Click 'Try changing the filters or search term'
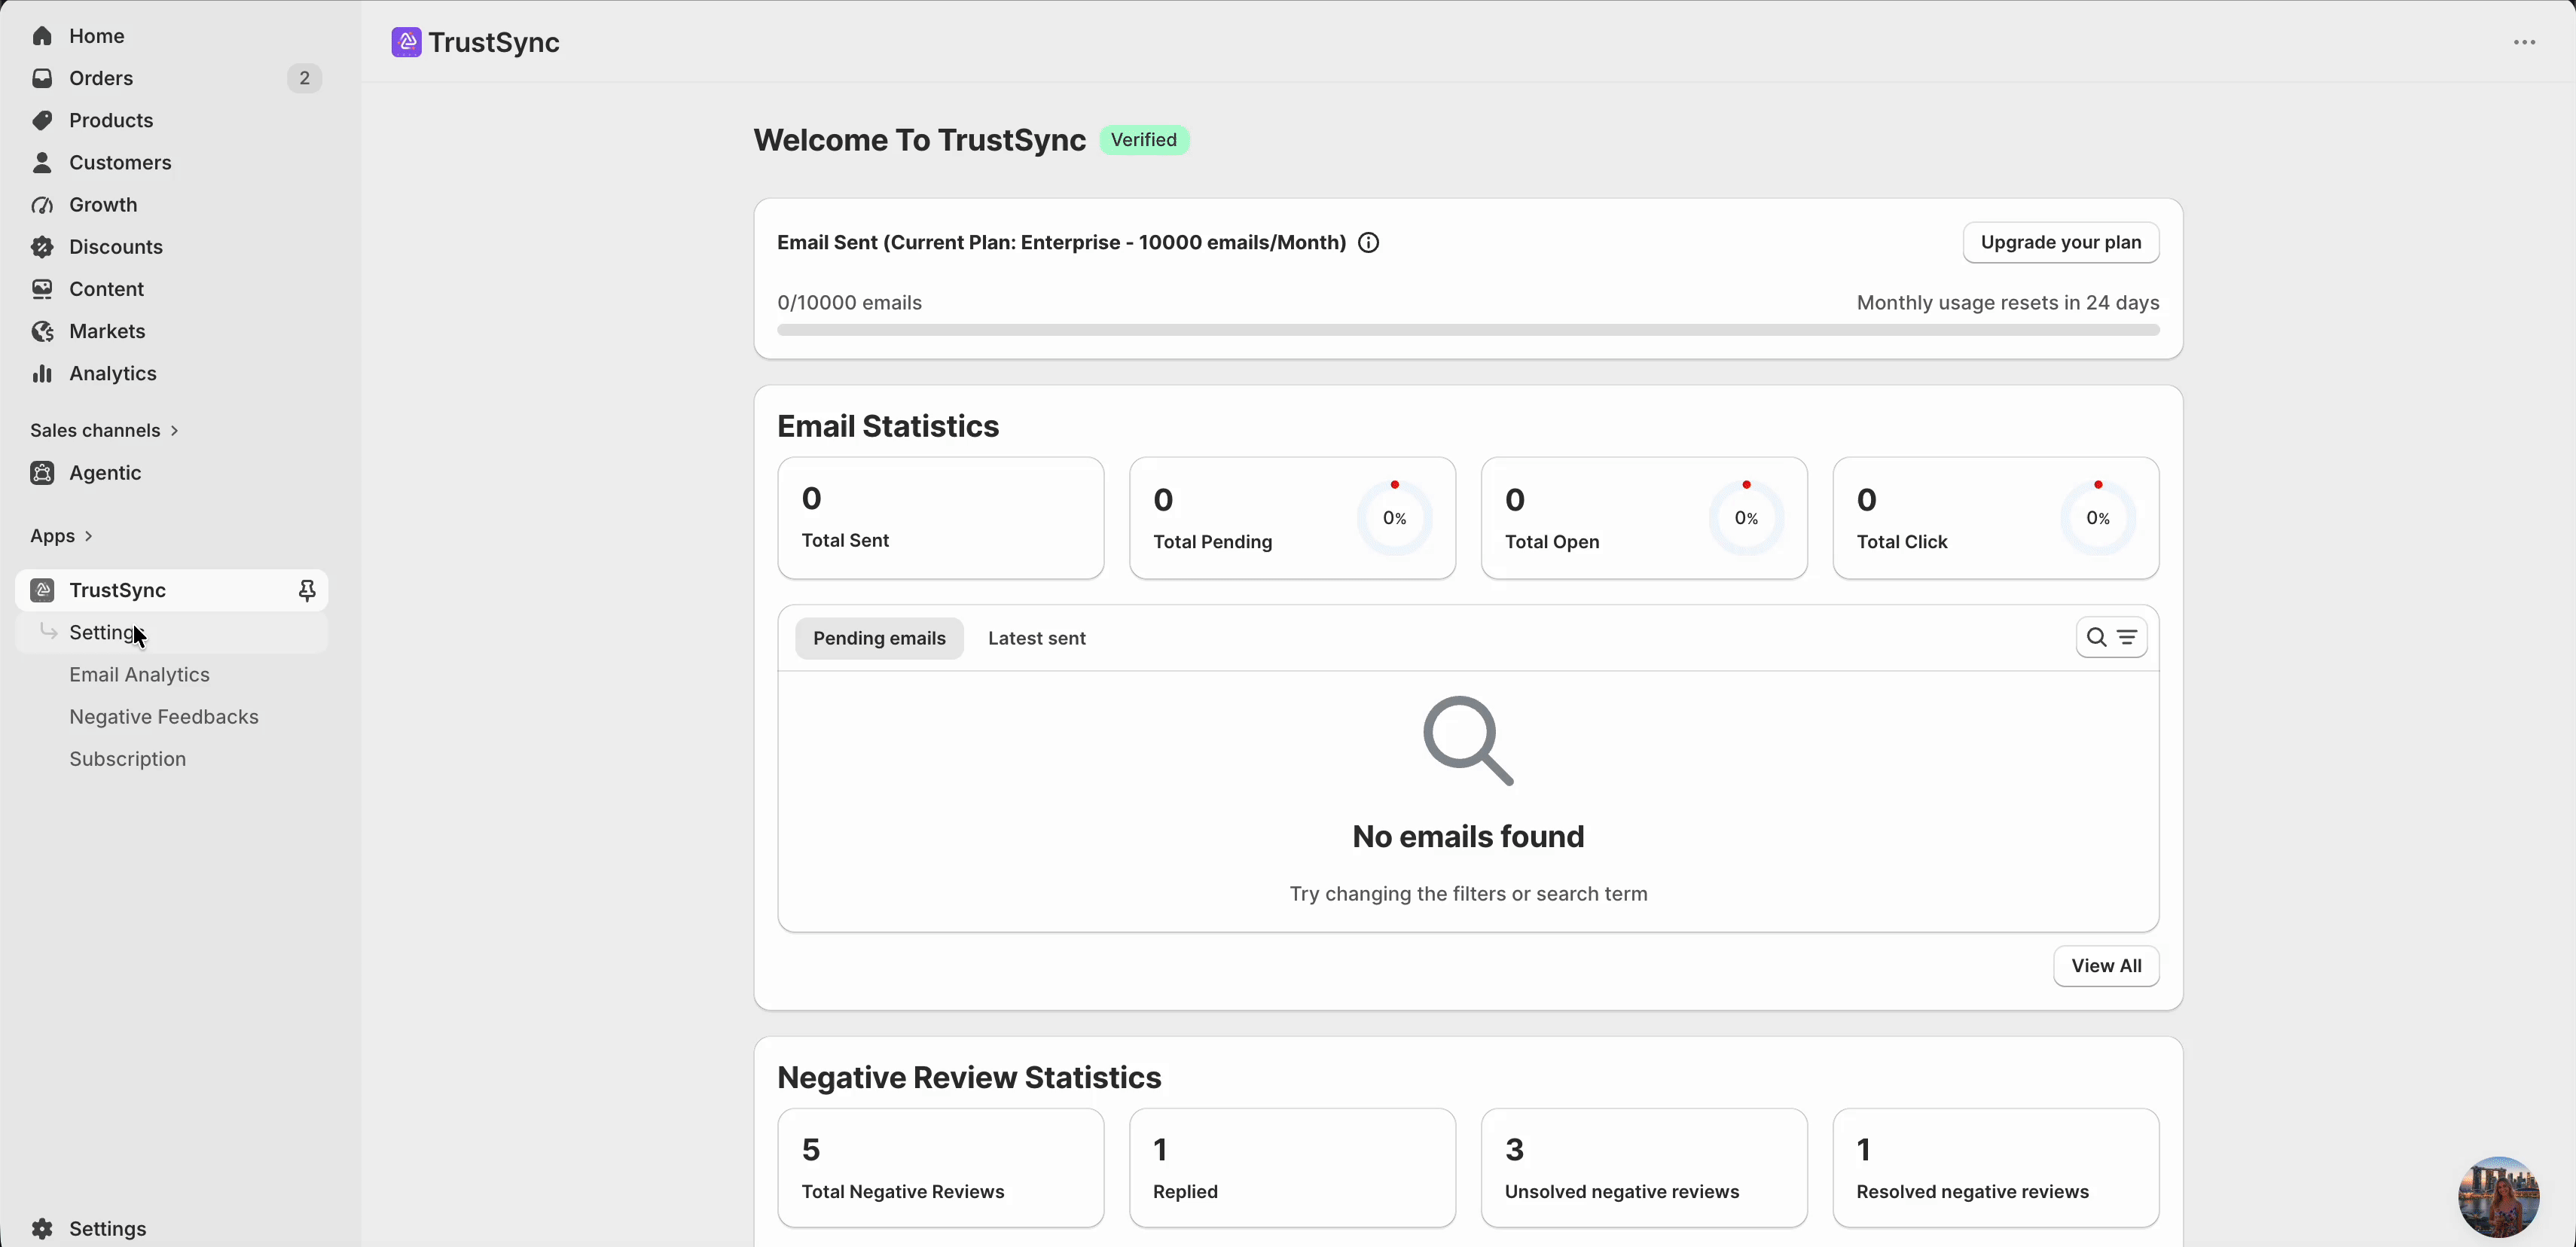Screen dimensions: 2576x1247 1468,894
